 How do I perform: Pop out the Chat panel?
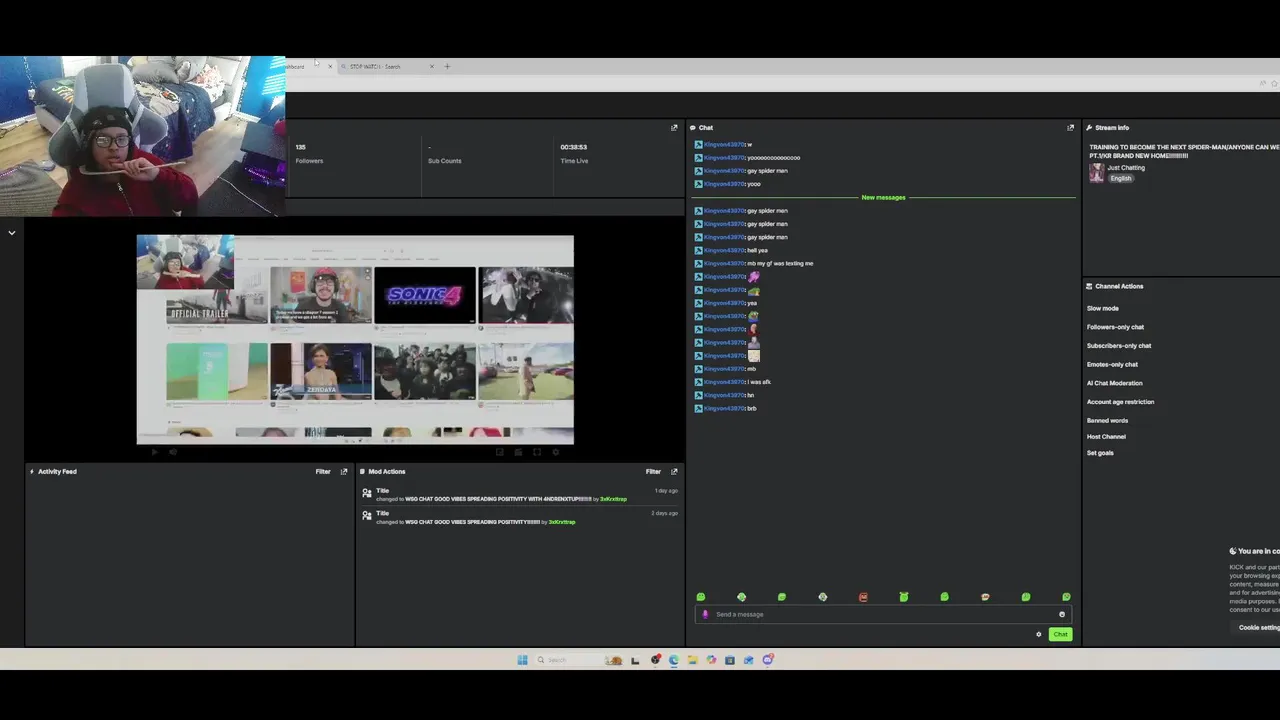[x=1070, y=128]
